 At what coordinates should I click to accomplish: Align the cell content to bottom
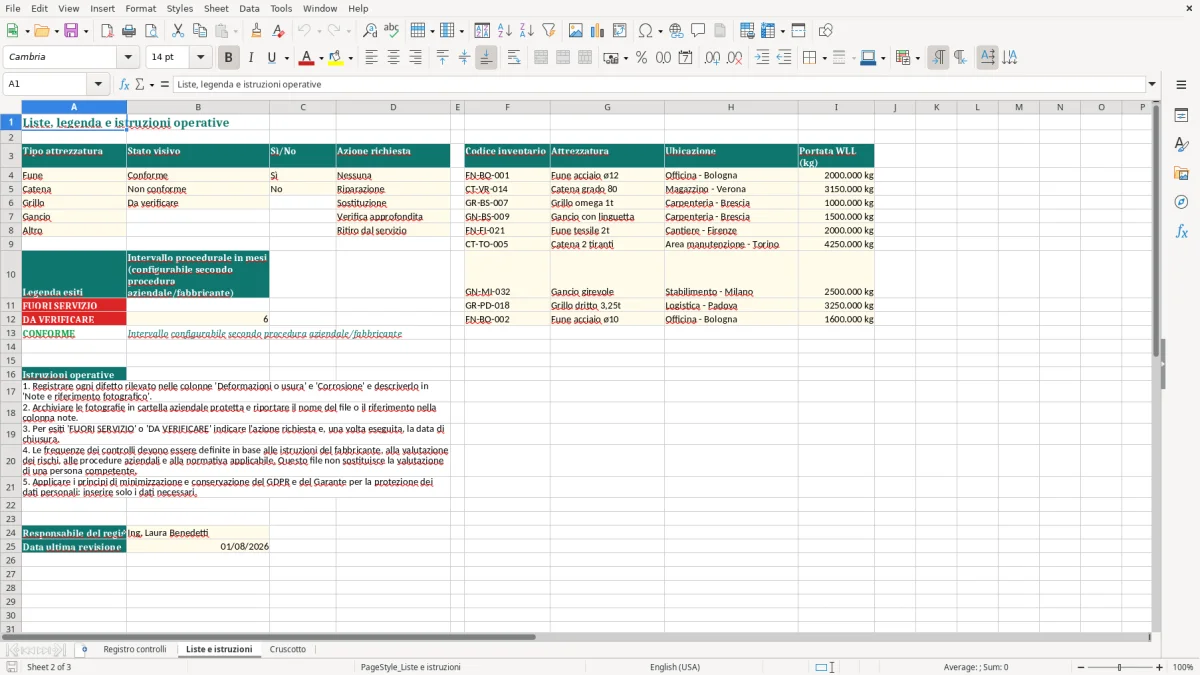tap(486, 58)
